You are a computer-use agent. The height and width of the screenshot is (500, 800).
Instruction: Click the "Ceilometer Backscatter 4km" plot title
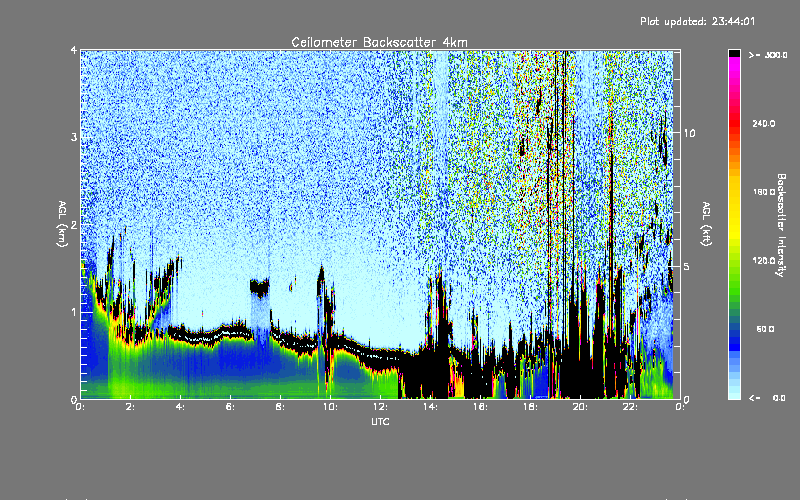point(379,42)
